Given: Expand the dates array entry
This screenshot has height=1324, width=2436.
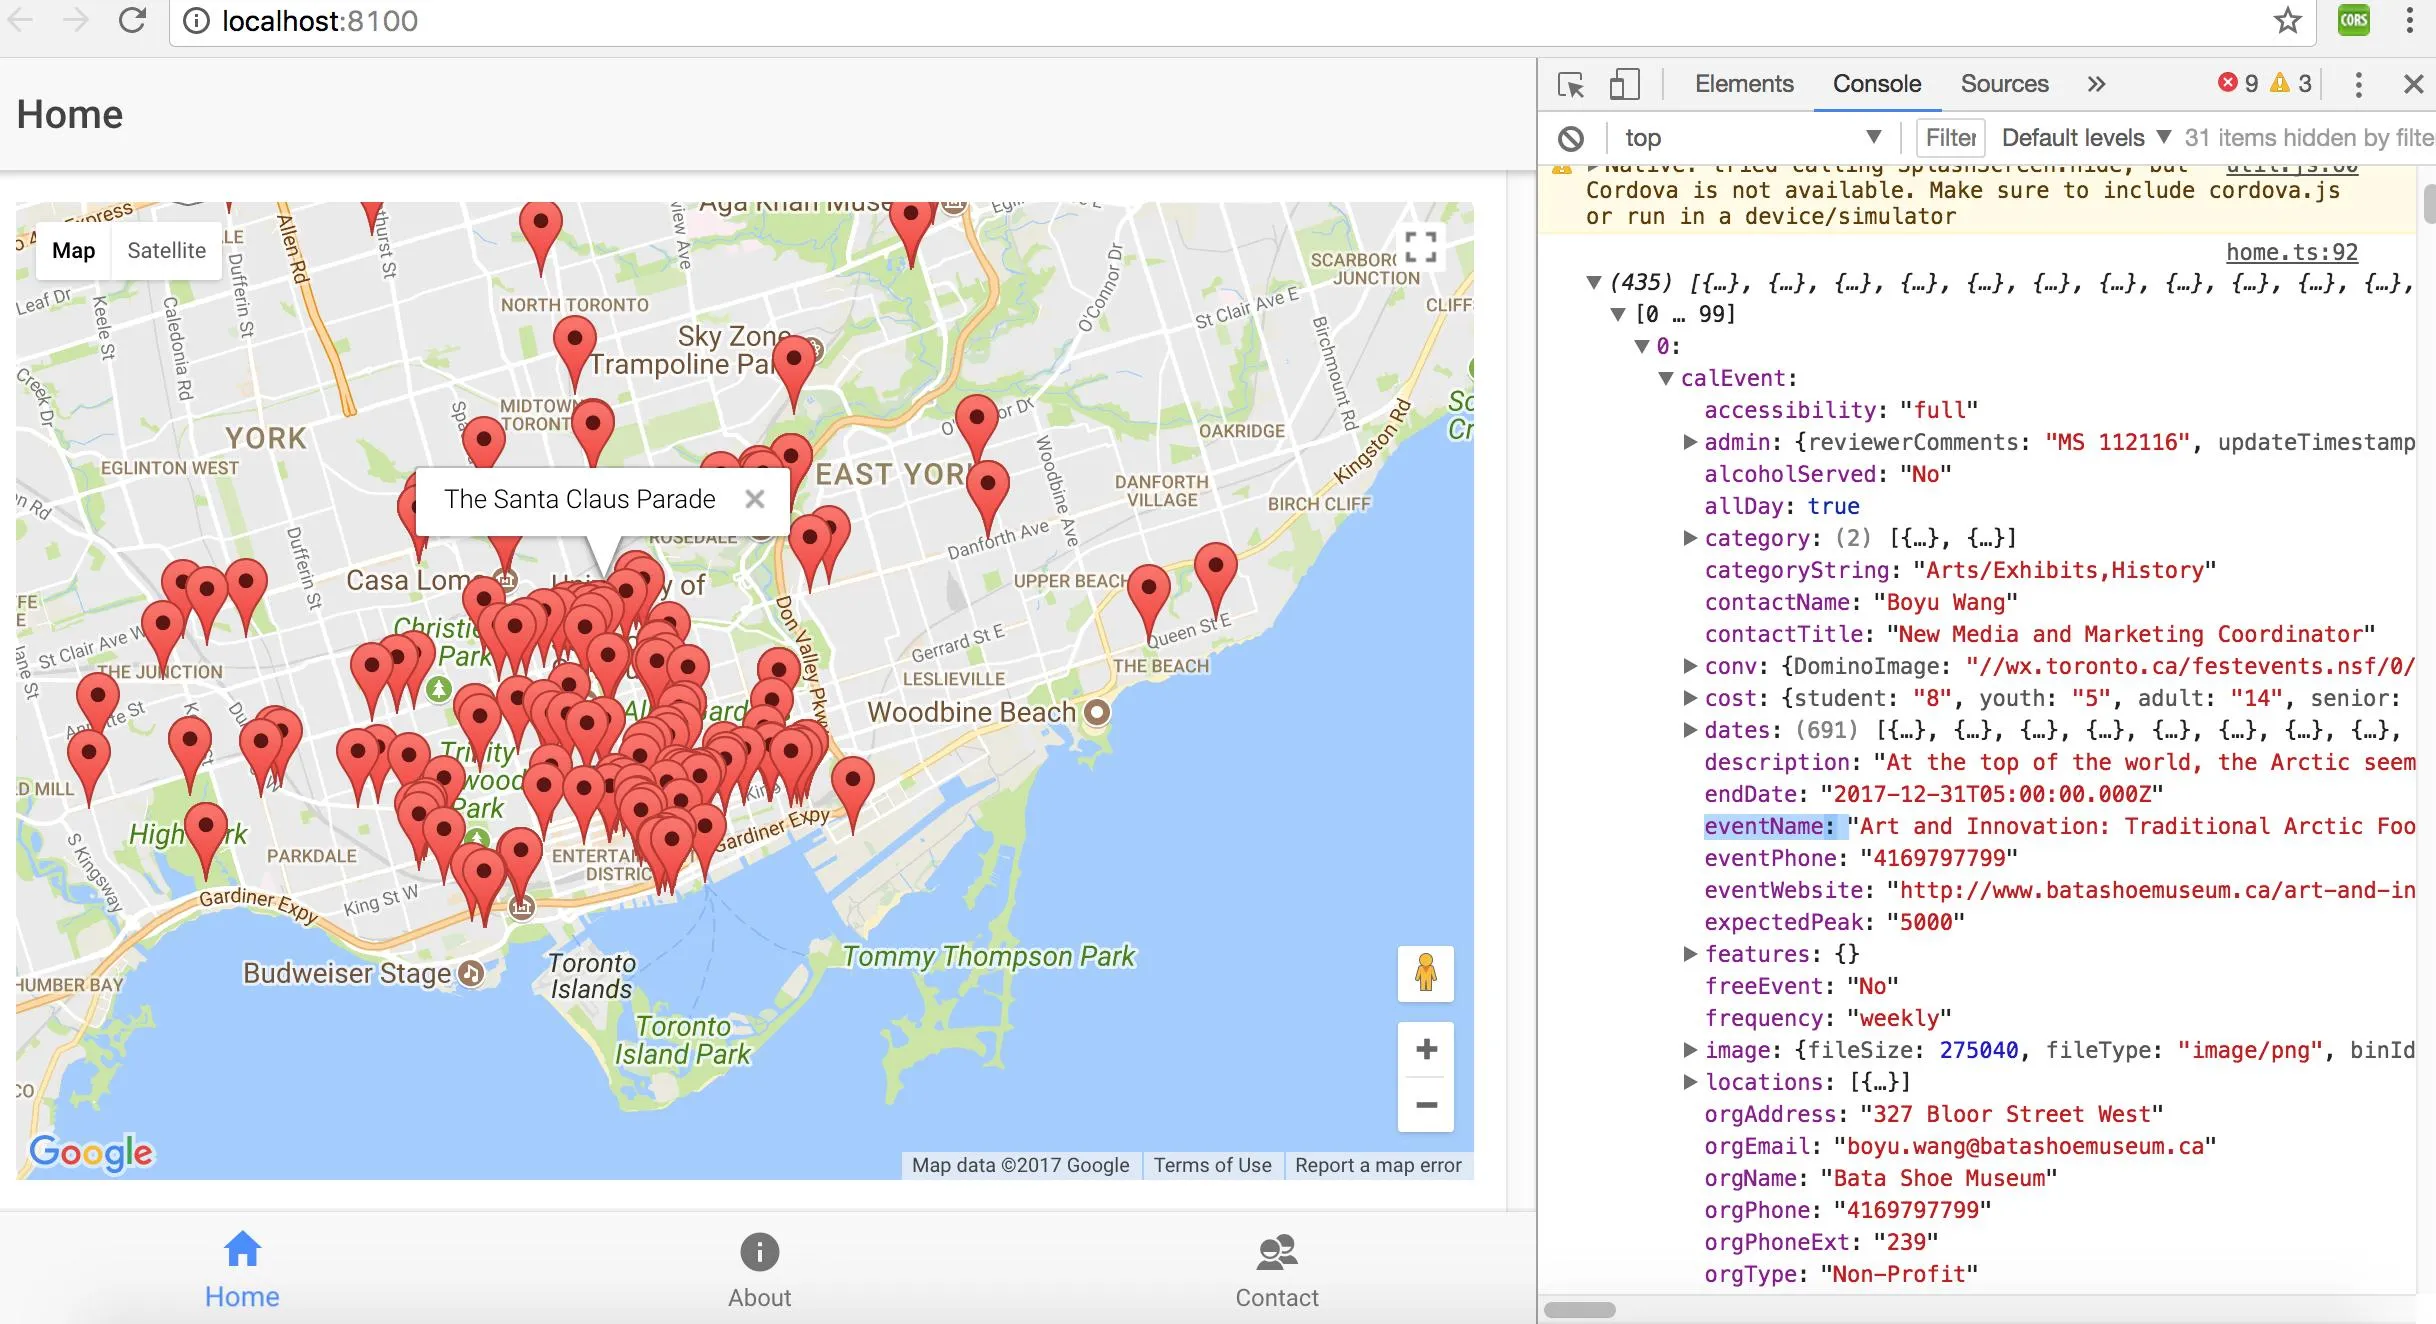Looking at the screenshot, I should 1690,730.
